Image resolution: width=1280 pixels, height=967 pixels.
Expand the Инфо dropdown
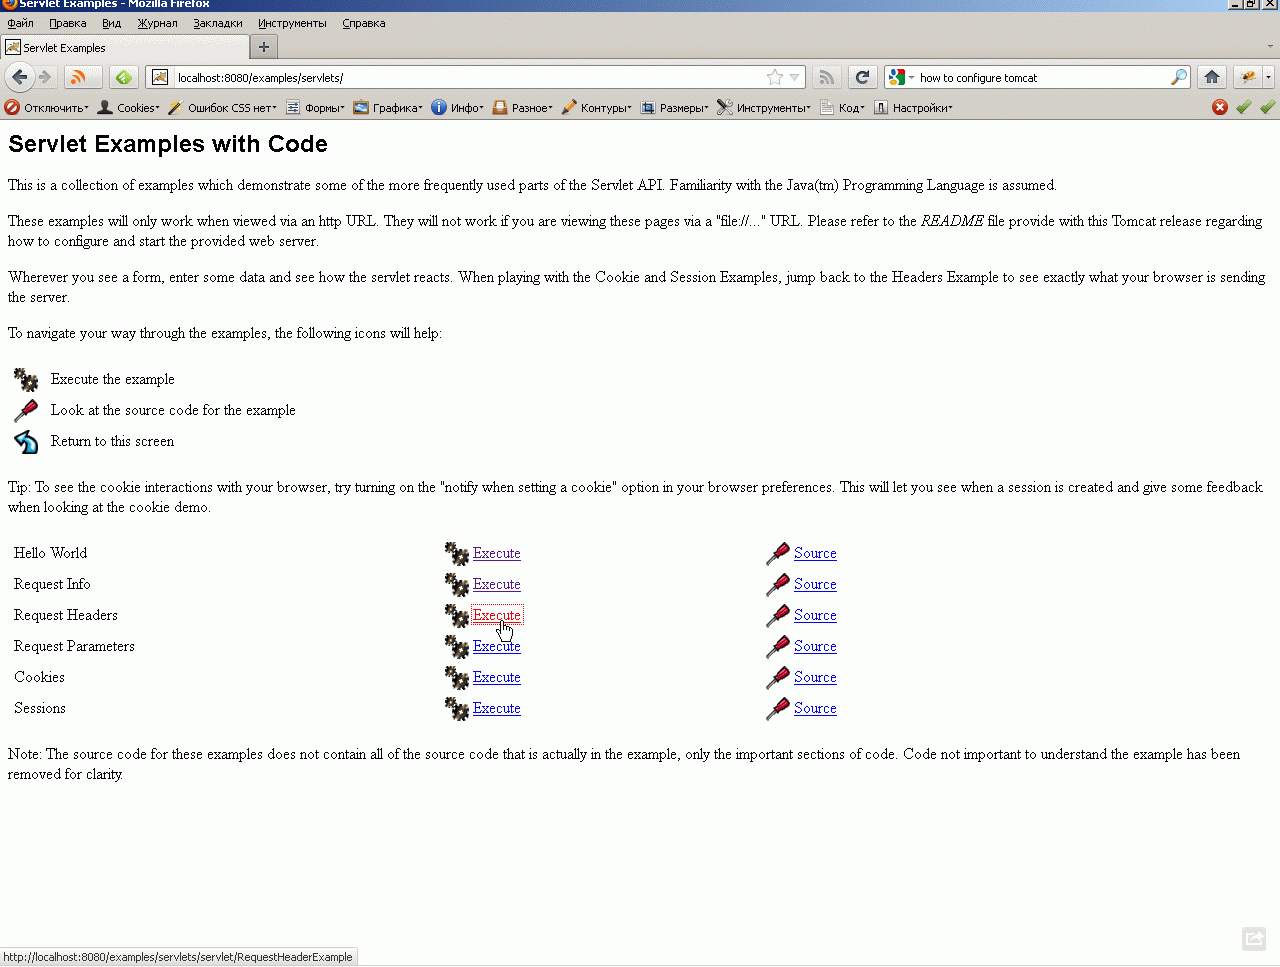pos(458,107)
